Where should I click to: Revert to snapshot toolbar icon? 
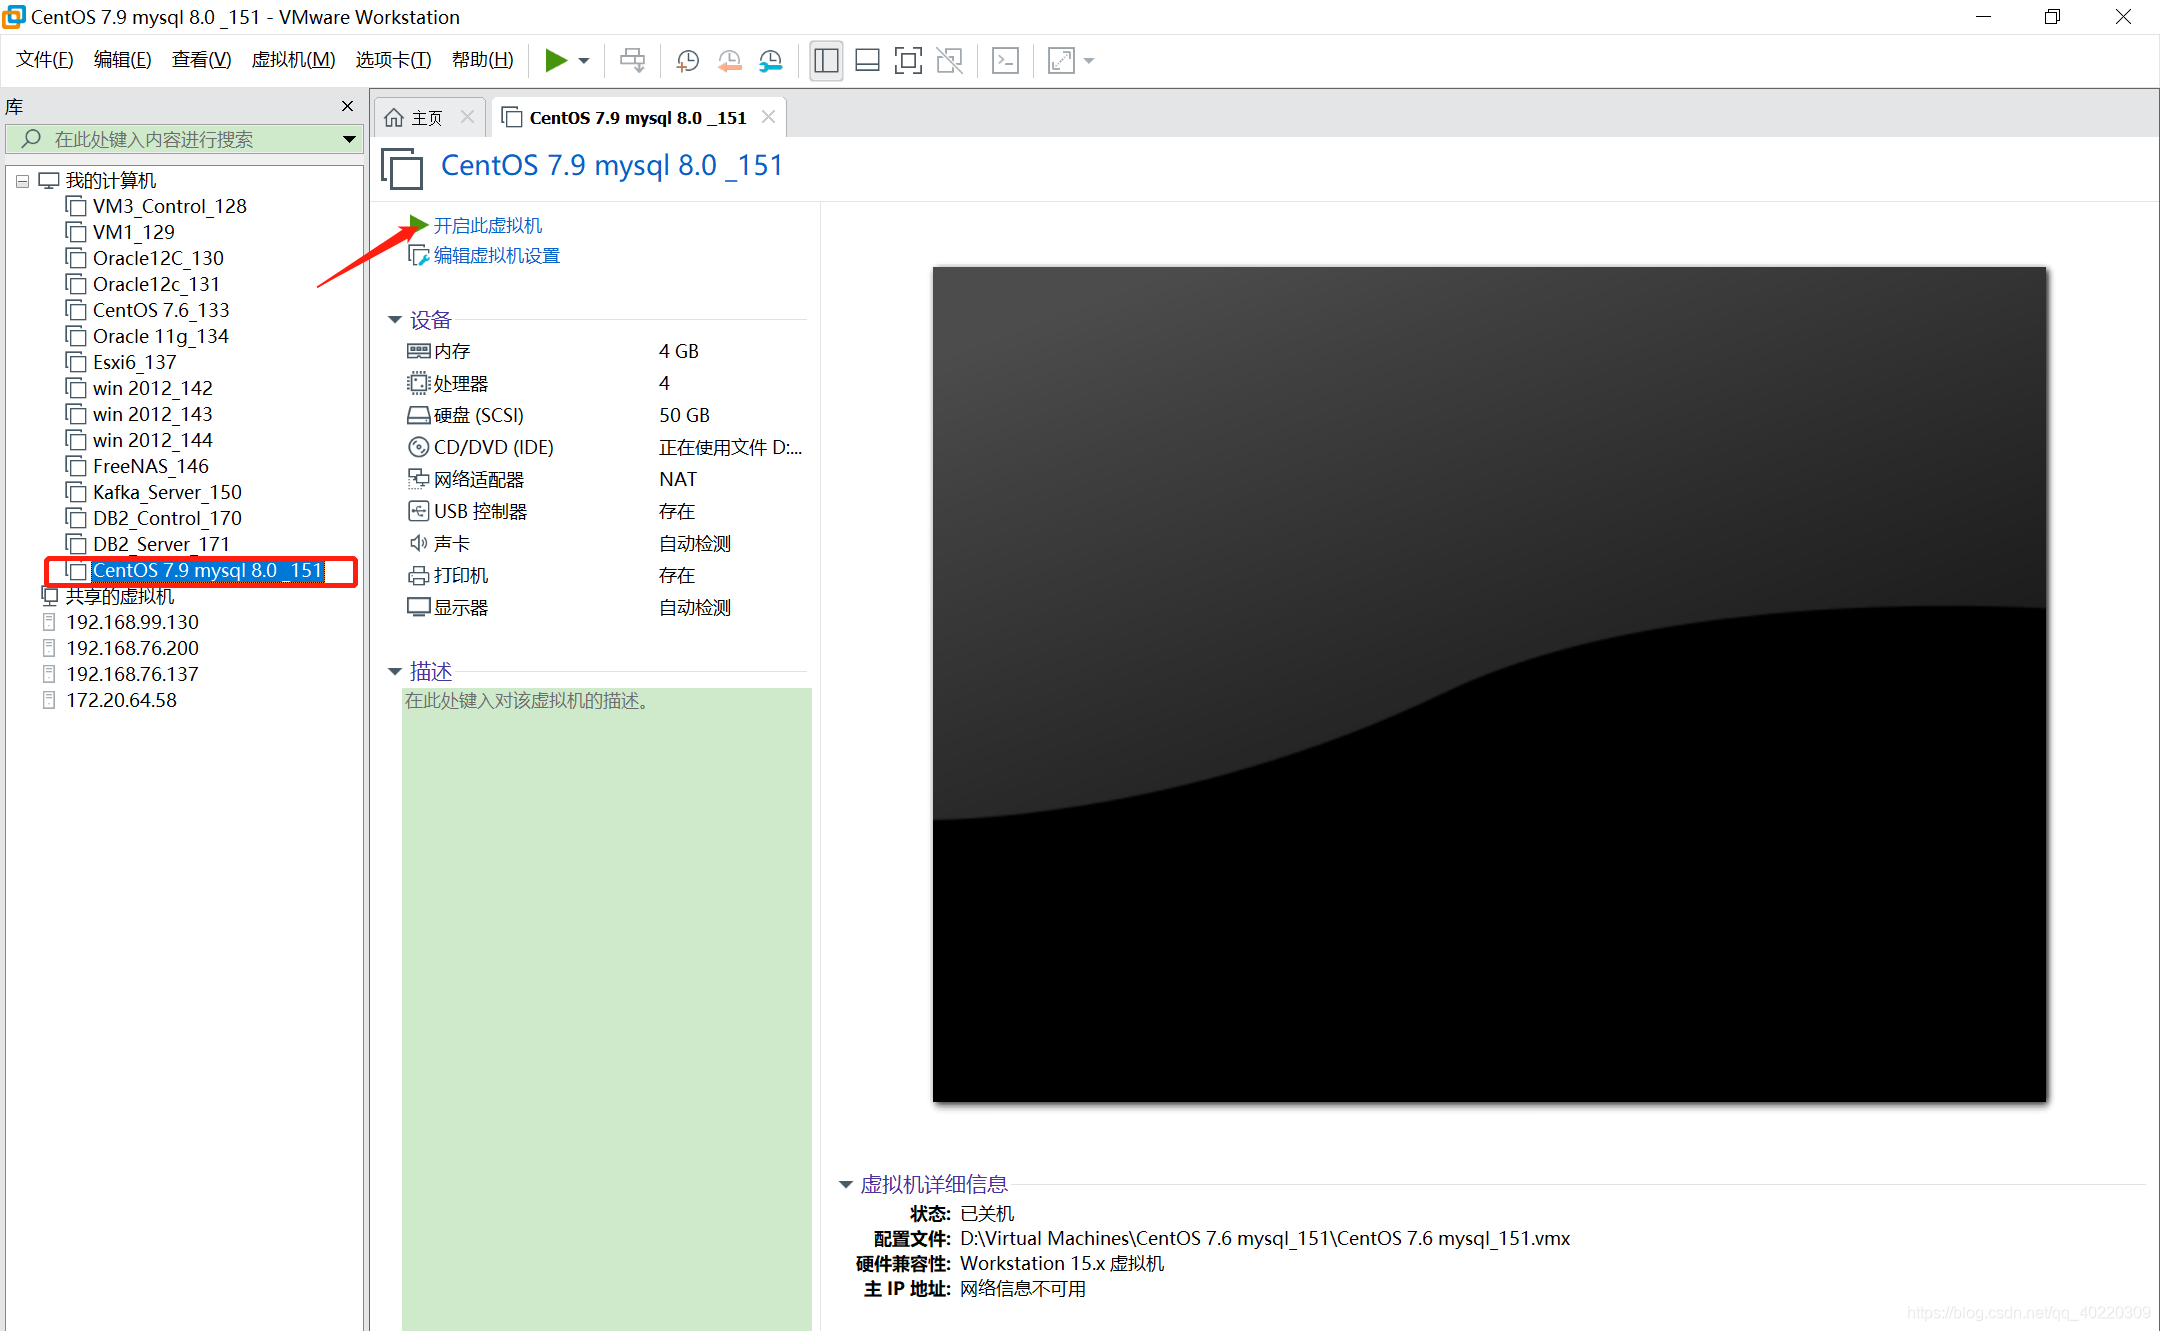click(x=730, y=61)
